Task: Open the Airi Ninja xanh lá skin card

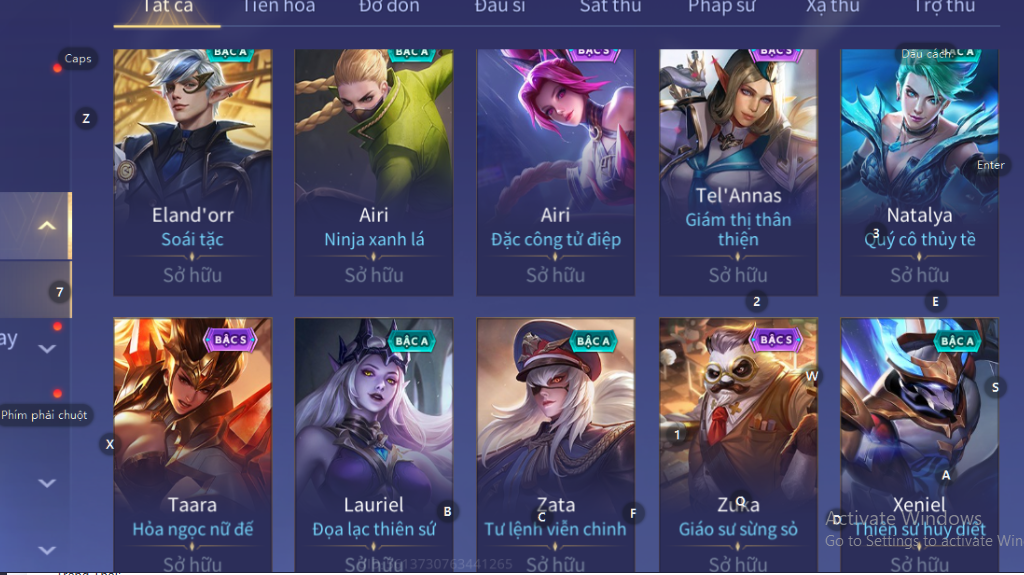Action: pyautogui.click(x=374, y=172)
